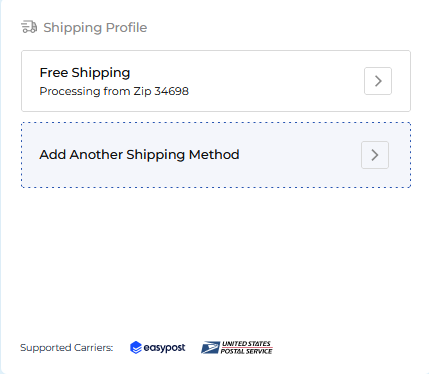Viewport: 429px width, 374px height.
Task: Click the delivery truck icon beside Shipping Profile
Action: coord(29,27)
